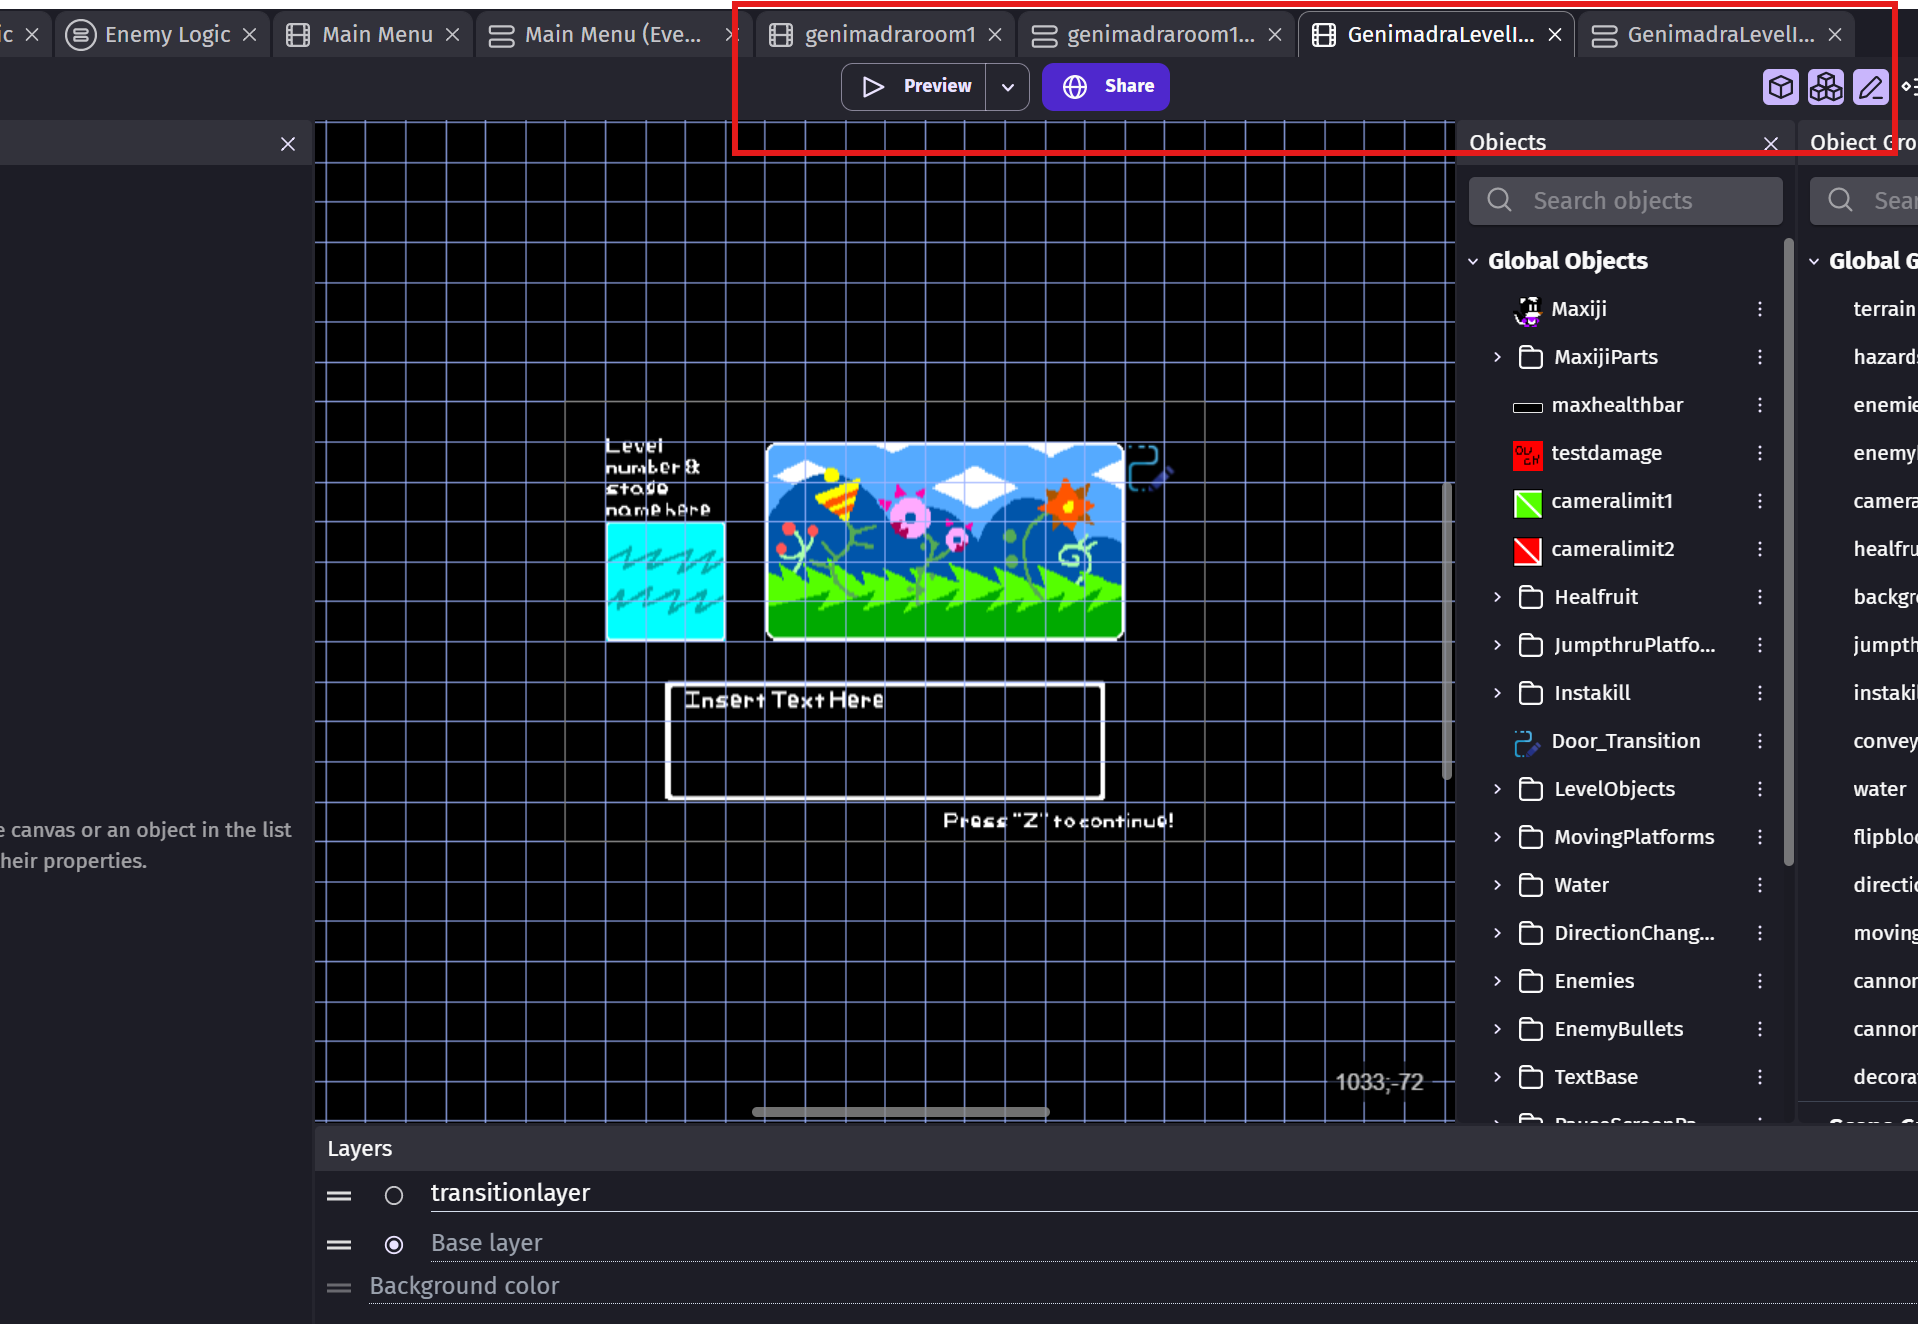Expand the Enemies folder
The width and height of the screenshot is (1918, 1324).
(1497, 981)
